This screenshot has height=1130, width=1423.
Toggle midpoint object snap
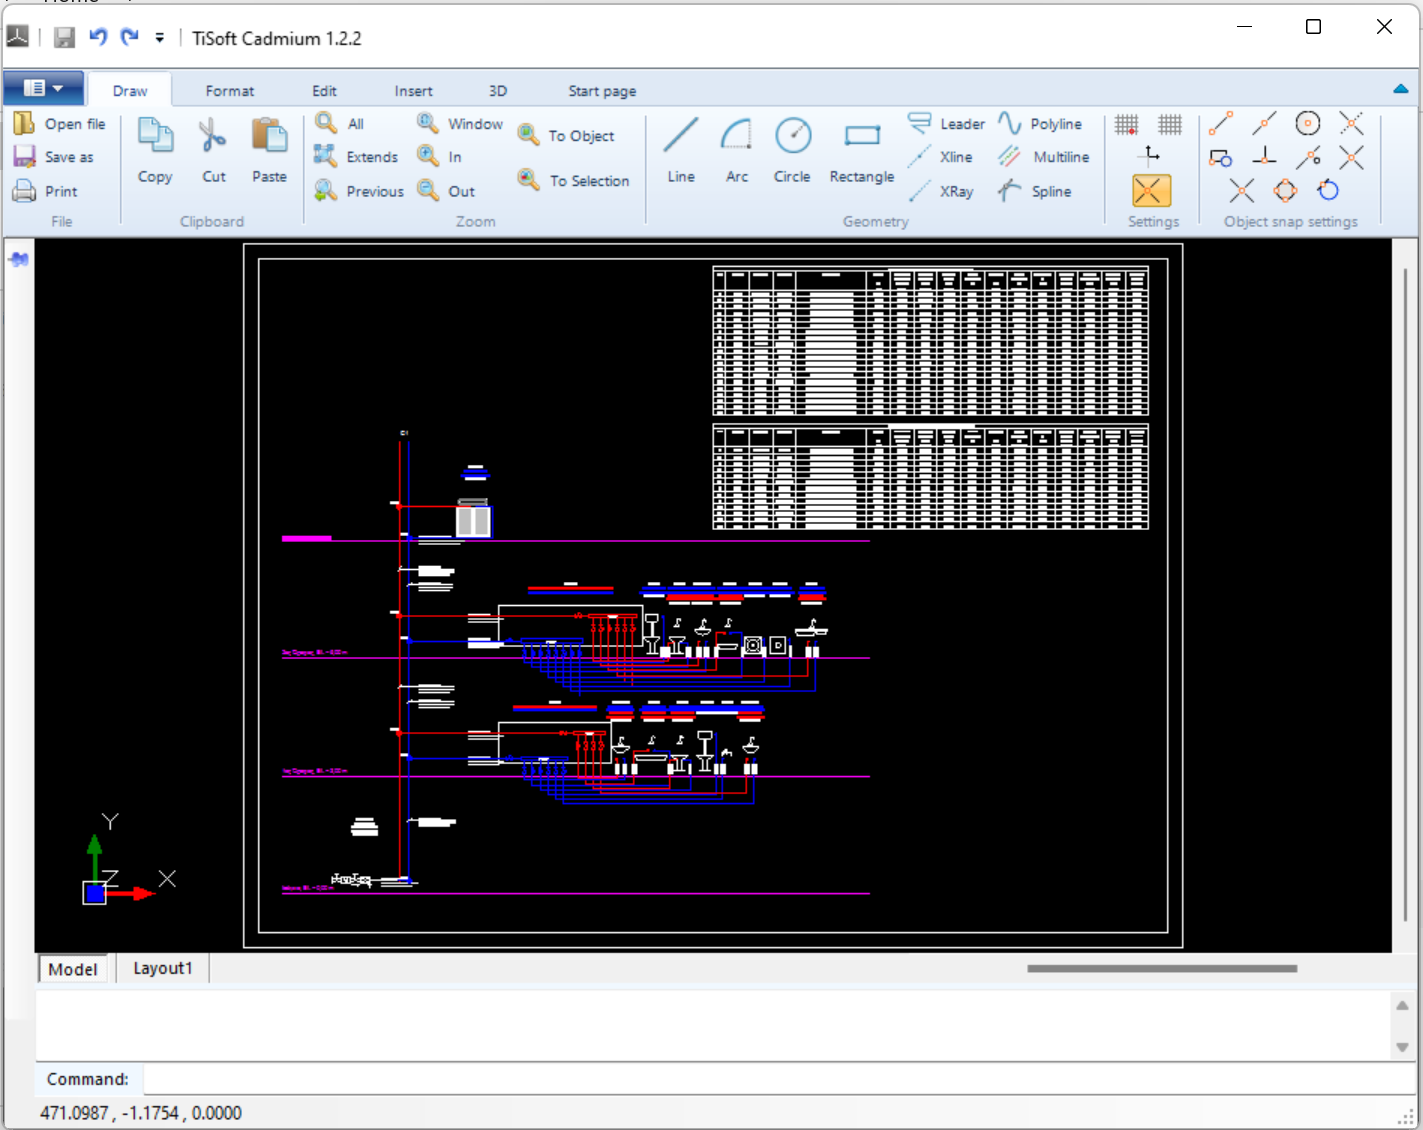1264,124
